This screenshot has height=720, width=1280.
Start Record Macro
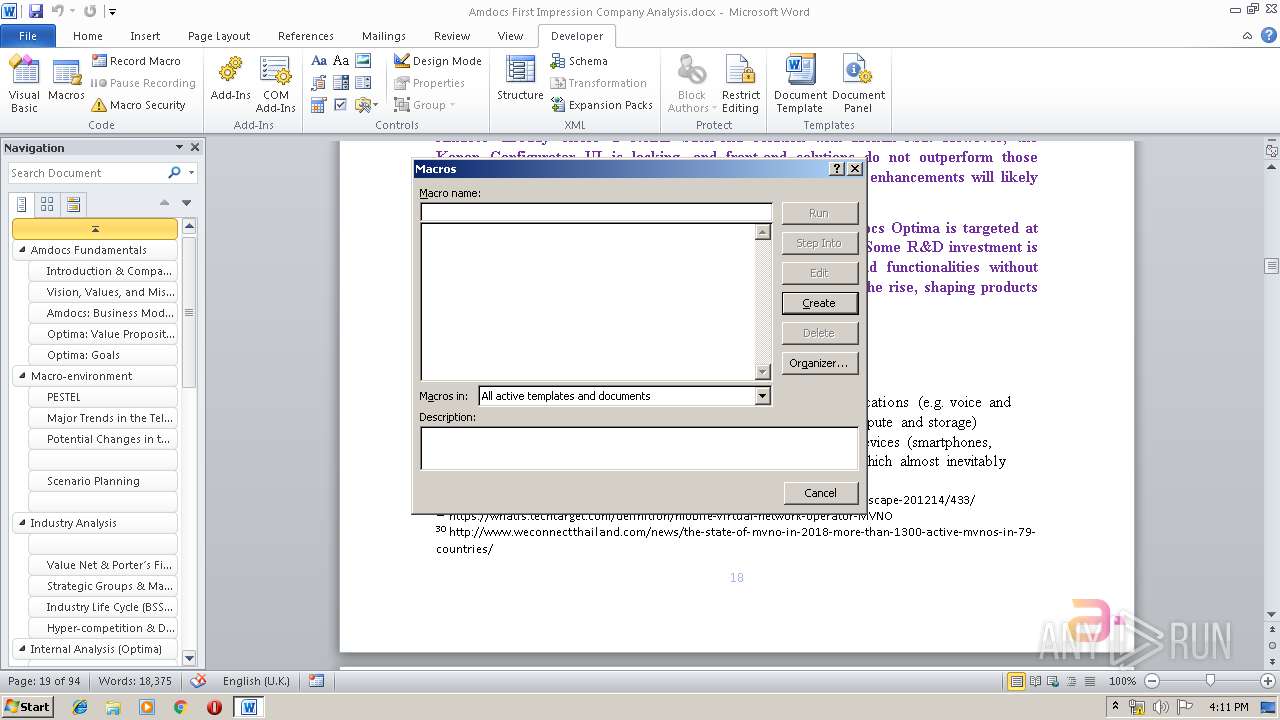136,61
